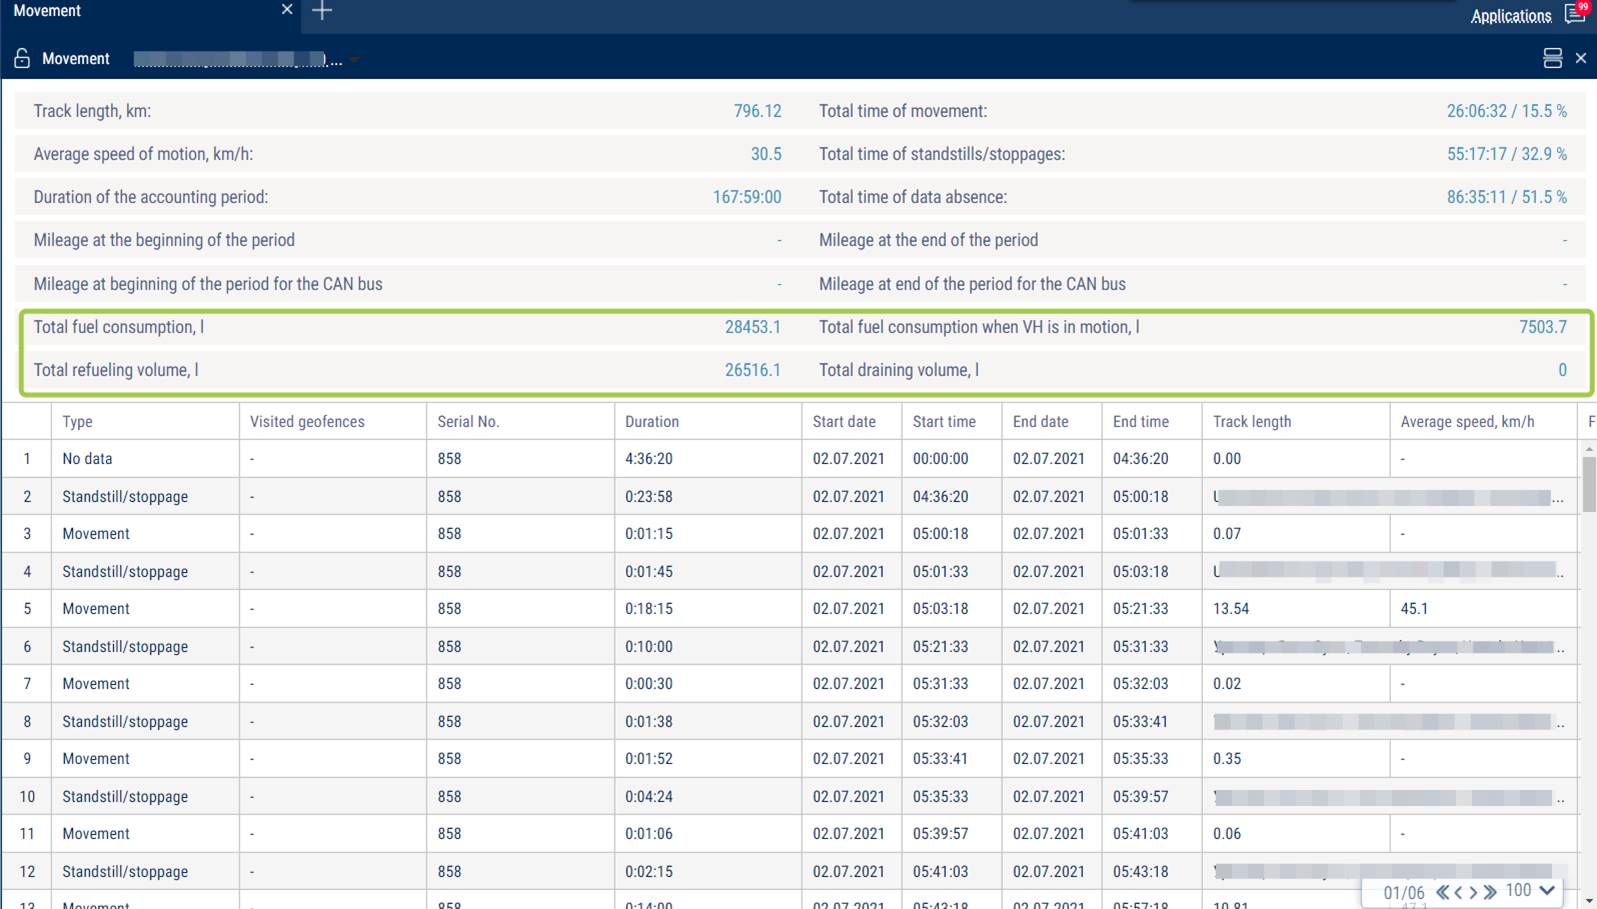Image resolution: width=1597 pixels, height=909 pixels.
Task: Click Total fuel consumption value 28453.1
Action: pos(752,327)
